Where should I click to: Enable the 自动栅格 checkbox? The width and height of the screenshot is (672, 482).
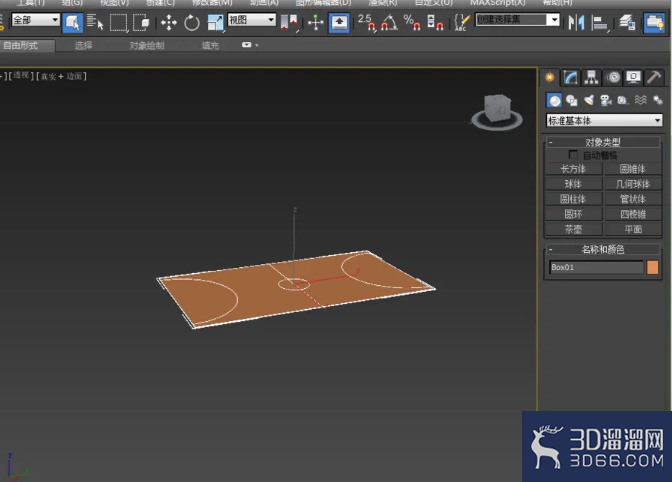573,154
